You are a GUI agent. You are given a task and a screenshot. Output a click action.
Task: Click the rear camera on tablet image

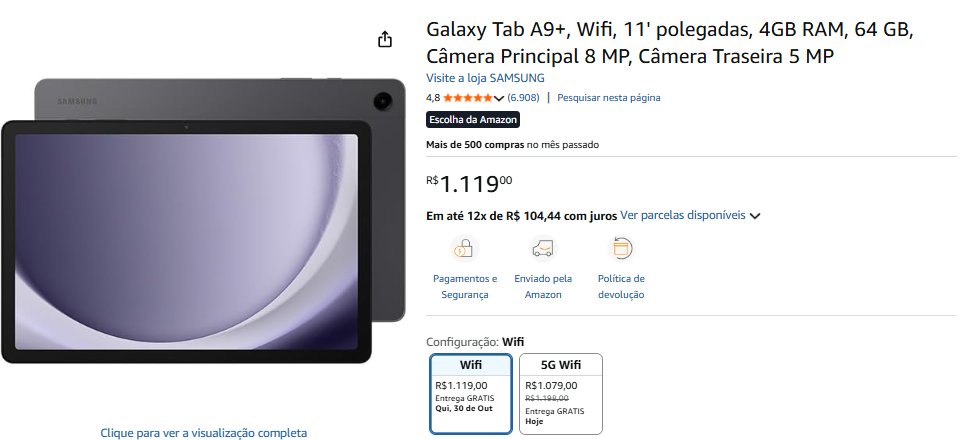383,102
